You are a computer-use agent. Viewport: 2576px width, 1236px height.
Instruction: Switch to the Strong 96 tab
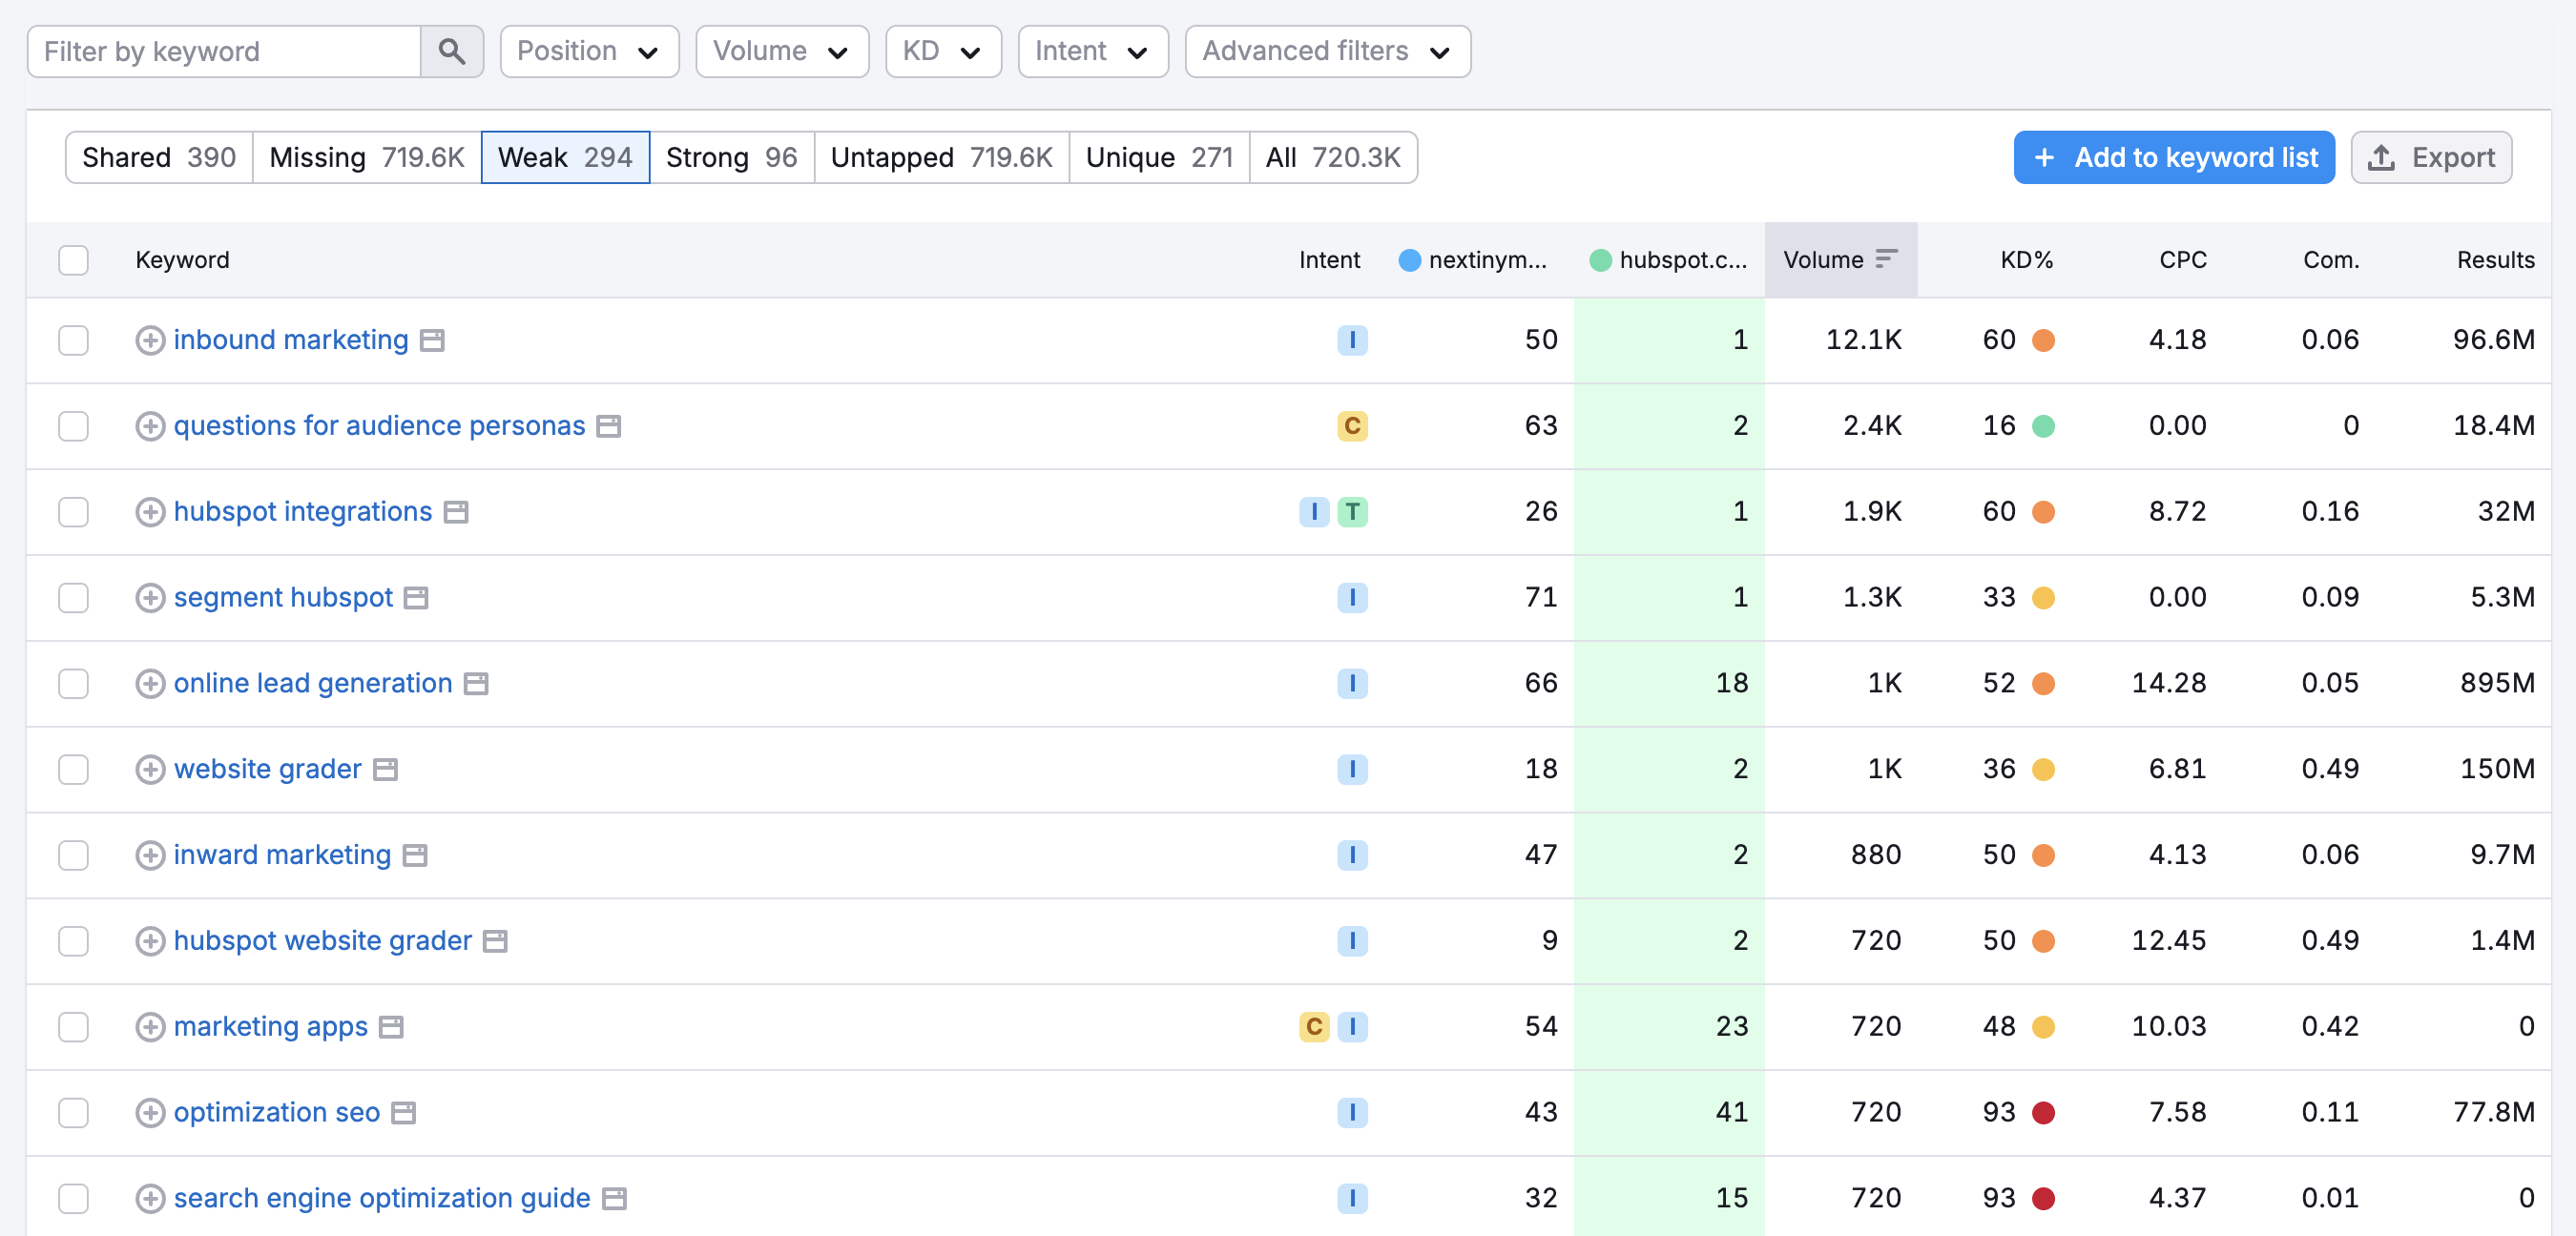pos(732,158)
